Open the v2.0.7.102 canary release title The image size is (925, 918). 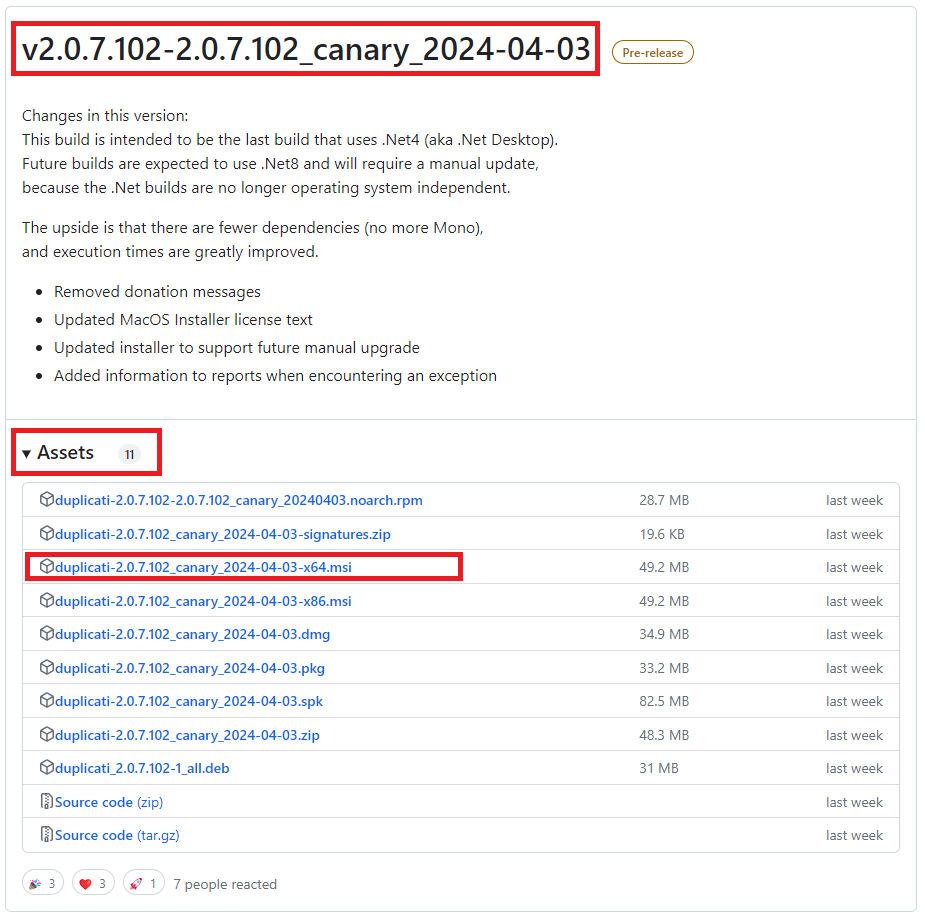[306, 49]
